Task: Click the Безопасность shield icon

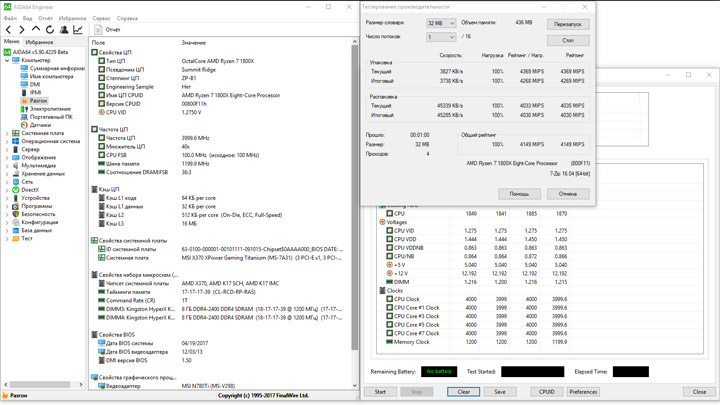Action: pos(16,214)
